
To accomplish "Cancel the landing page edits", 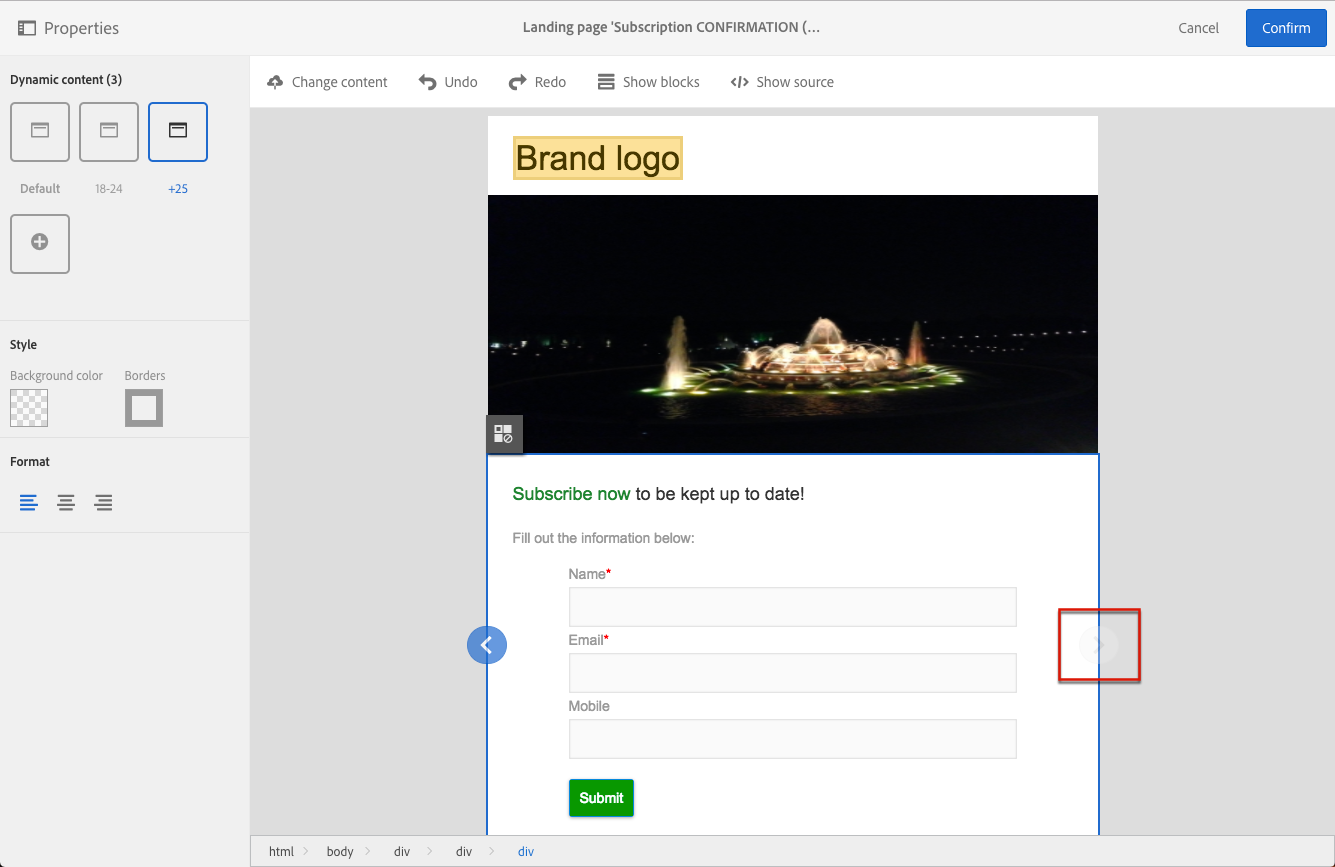I will point(1198,28).
